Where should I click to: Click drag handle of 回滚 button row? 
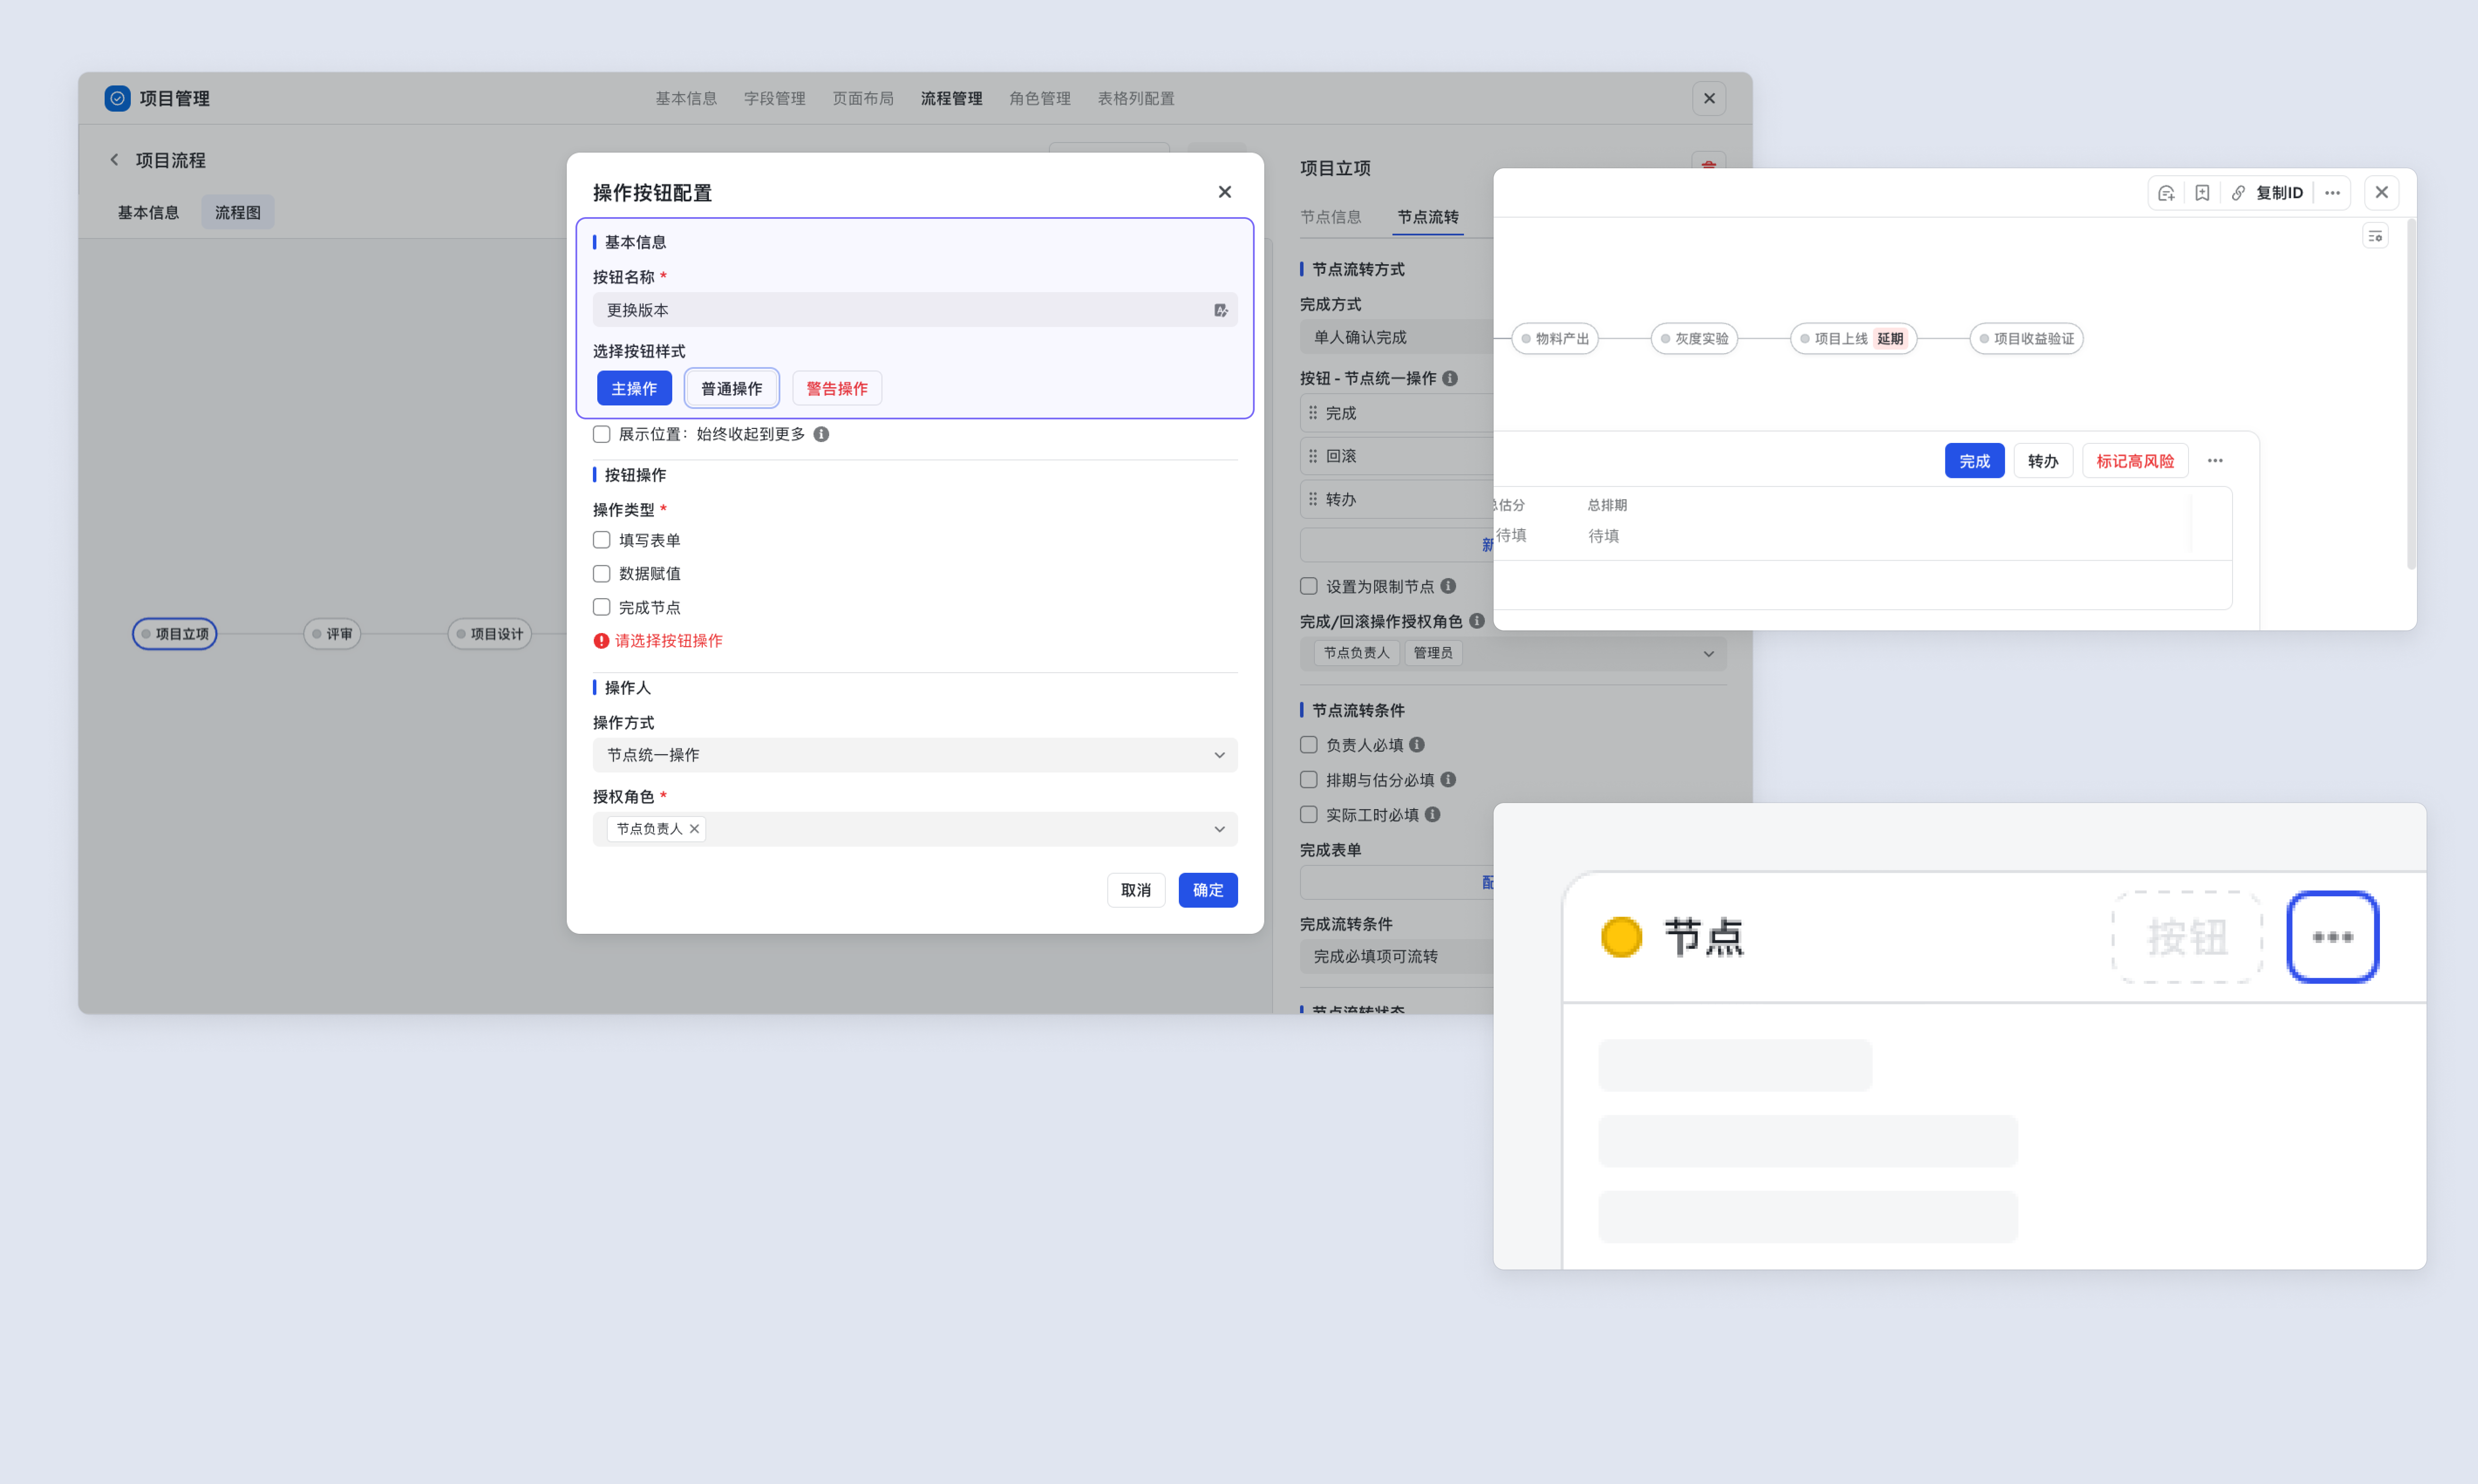(x=1313, y=456)
